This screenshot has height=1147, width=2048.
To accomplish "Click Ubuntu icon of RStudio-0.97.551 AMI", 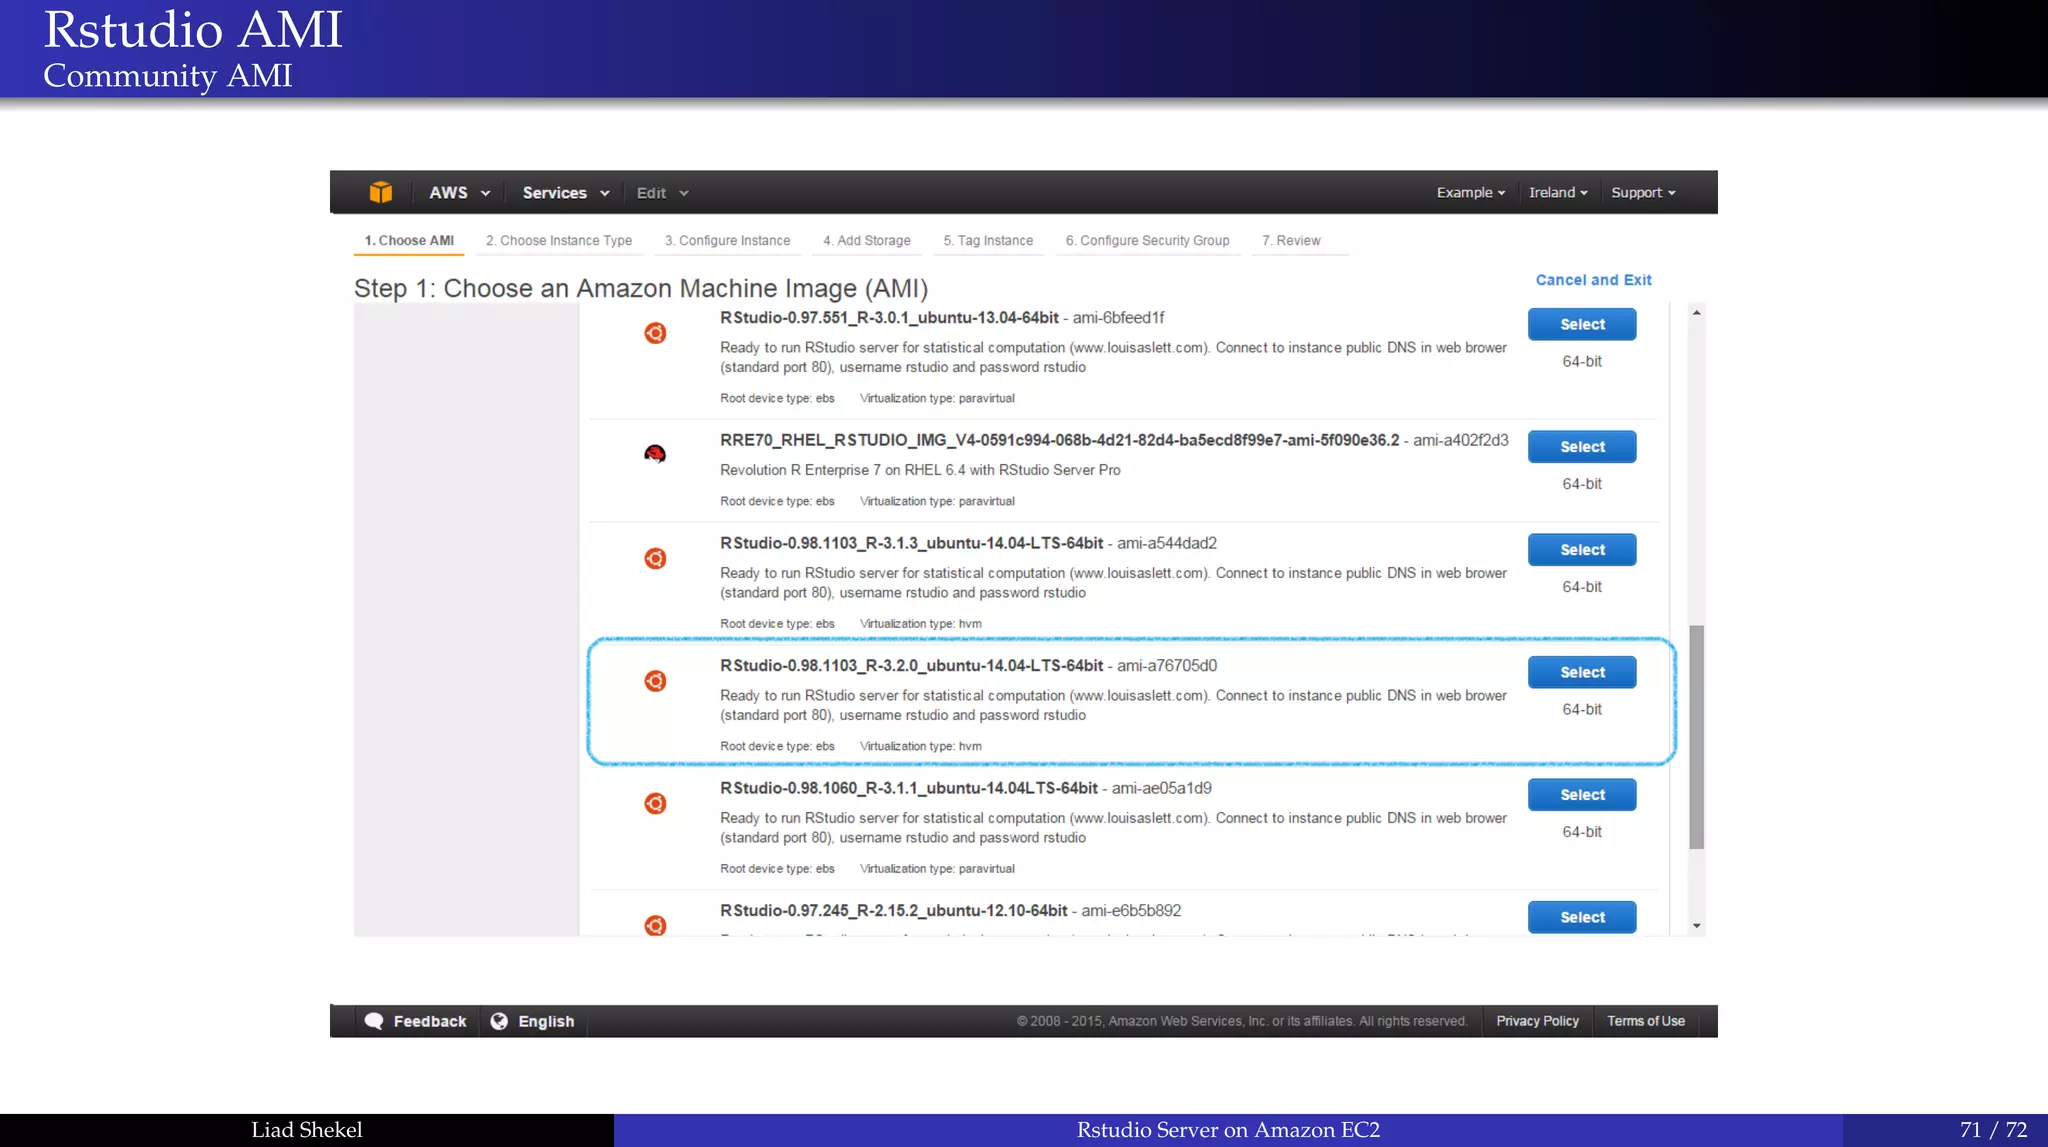I will [655, 333].
